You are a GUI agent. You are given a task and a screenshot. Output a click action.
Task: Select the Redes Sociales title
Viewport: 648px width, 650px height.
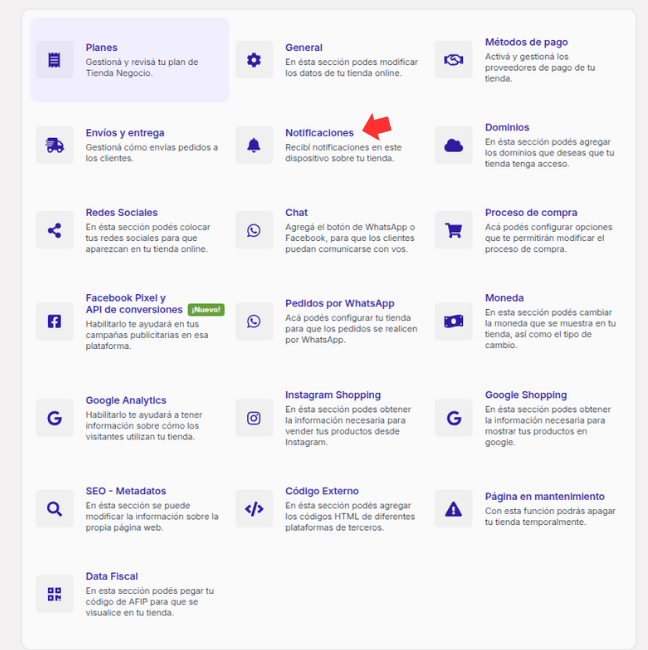[x=121, y=212]
